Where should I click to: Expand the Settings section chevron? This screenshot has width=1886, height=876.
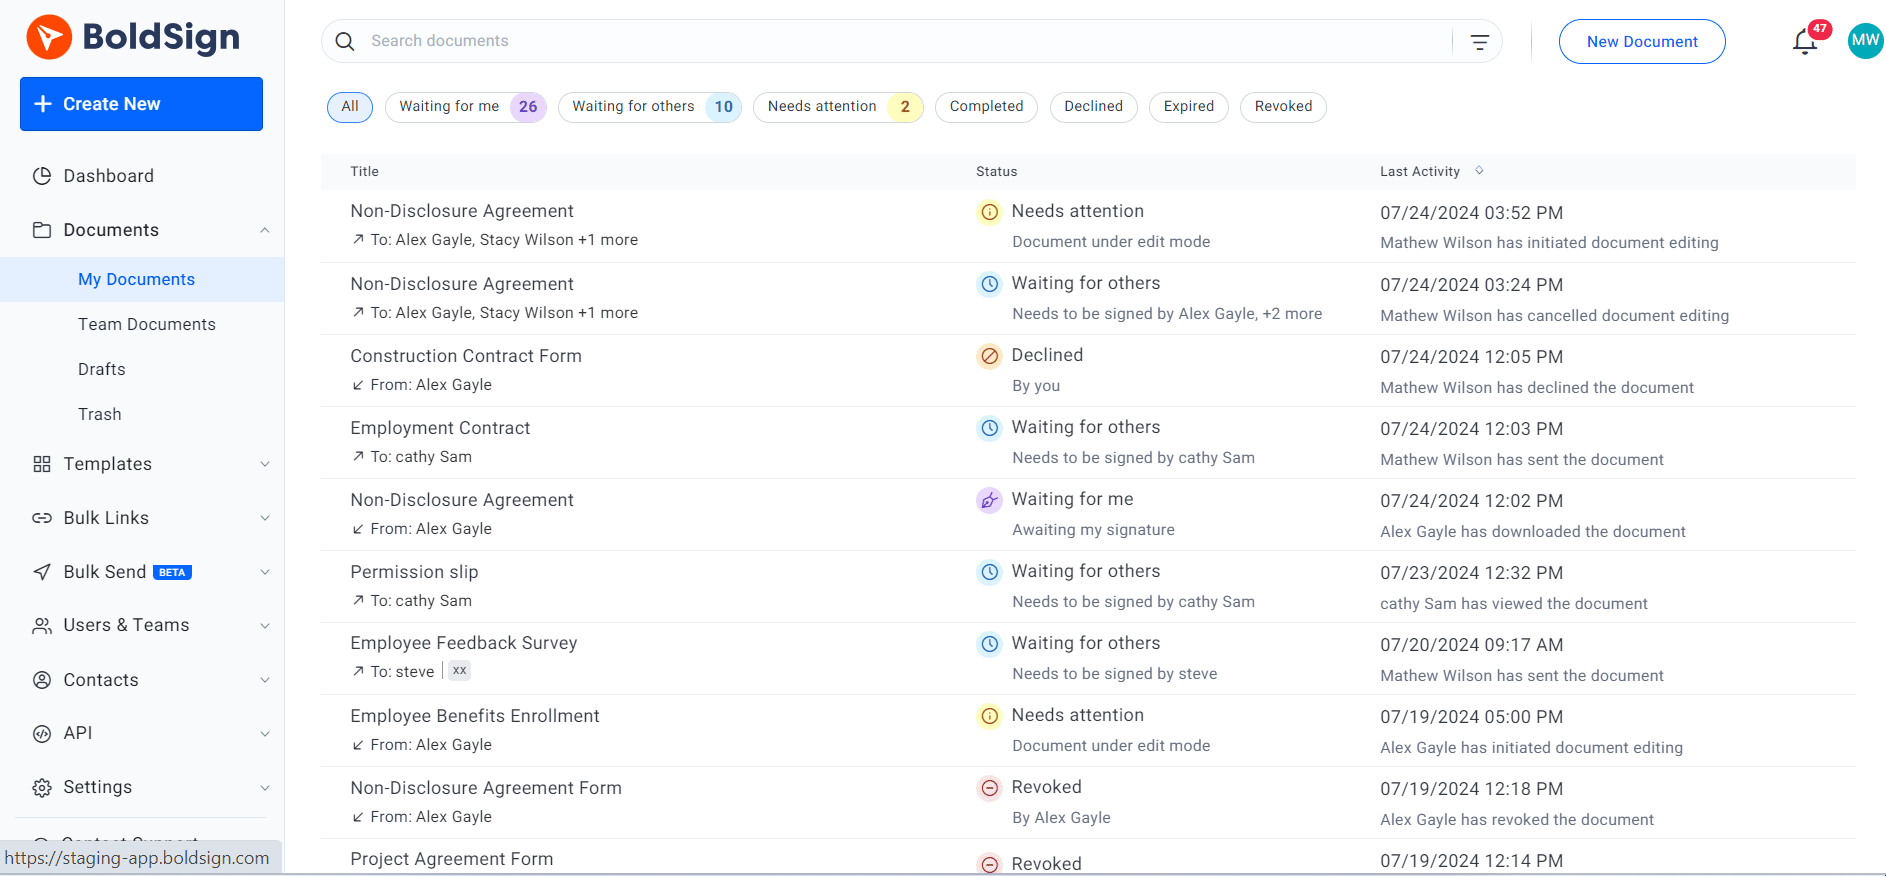[265, 787]
